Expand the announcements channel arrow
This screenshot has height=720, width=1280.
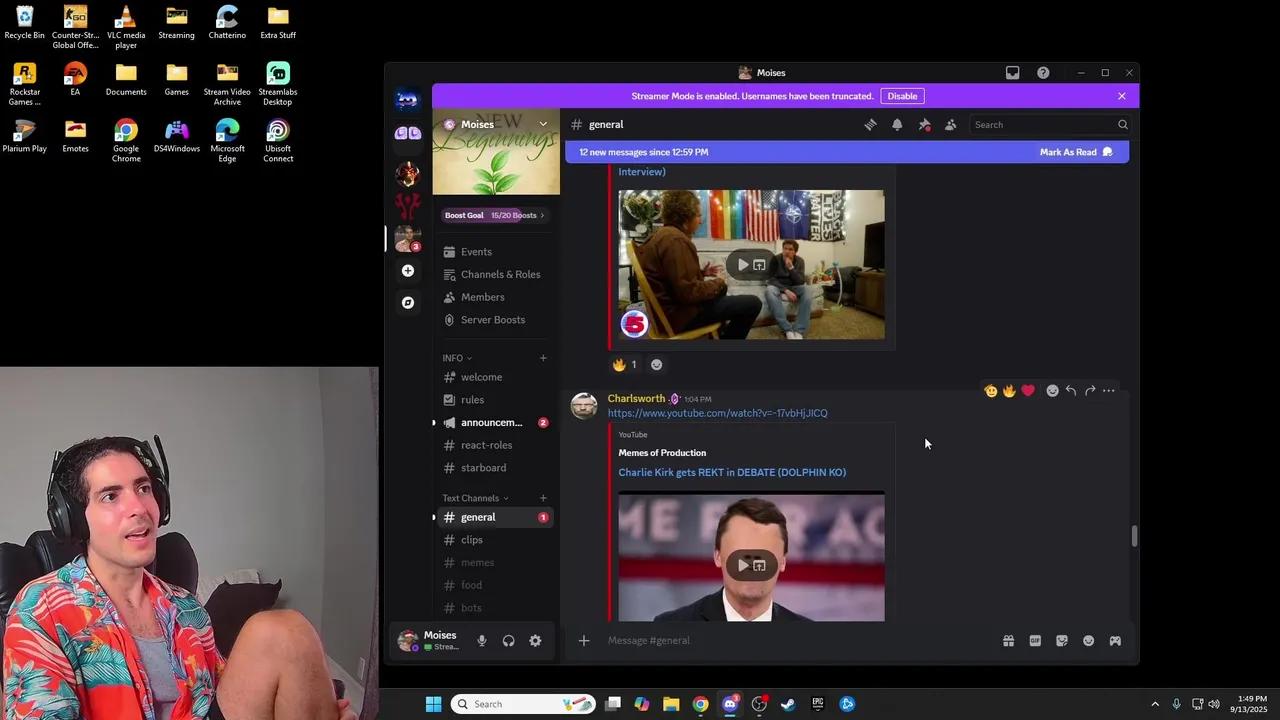point(434,423)
